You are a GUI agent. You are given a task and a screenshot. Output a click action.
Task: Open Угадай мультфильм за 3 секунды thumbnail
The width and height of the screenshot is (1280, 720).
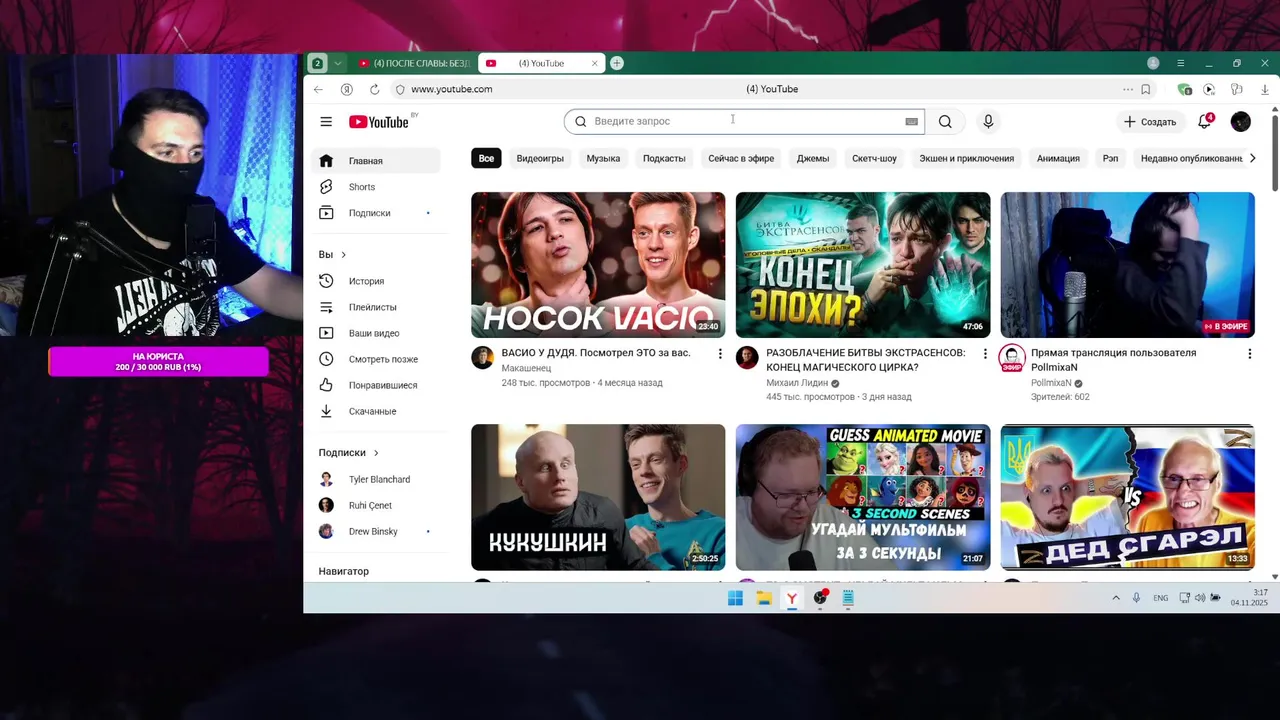tap(863, 497)
